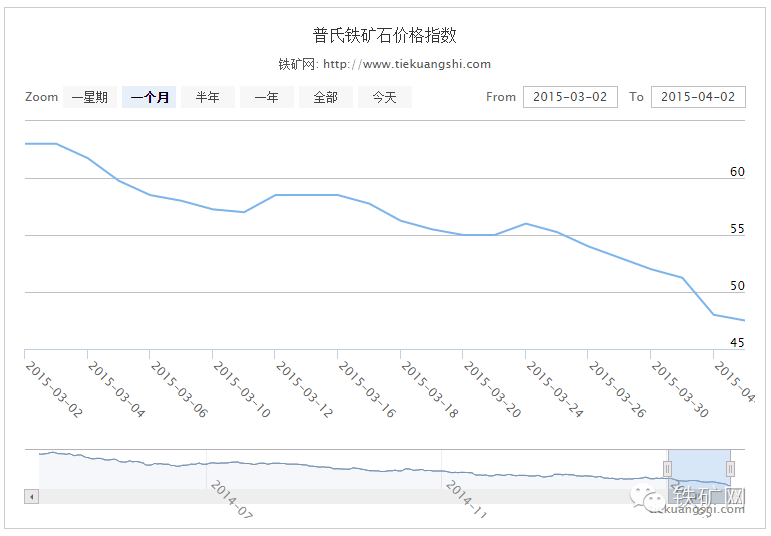Click the To label text

pos(636,97)
